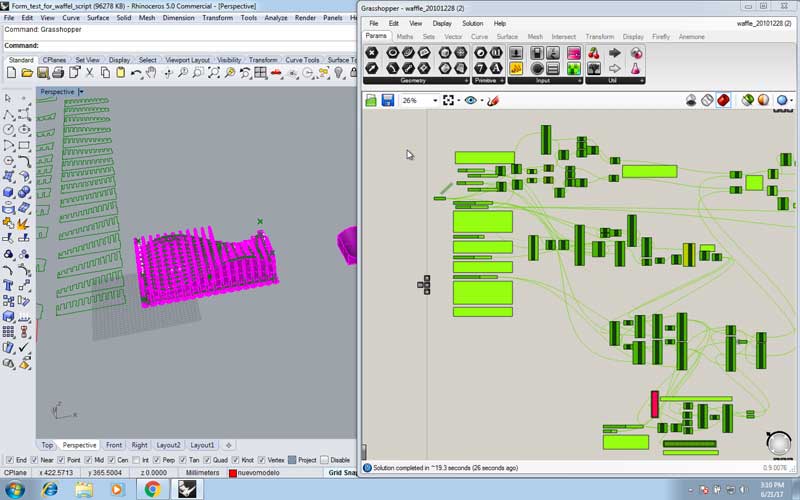Toggle the Mid osnap checkbox
800x500 pixels.
pos(88,460)
